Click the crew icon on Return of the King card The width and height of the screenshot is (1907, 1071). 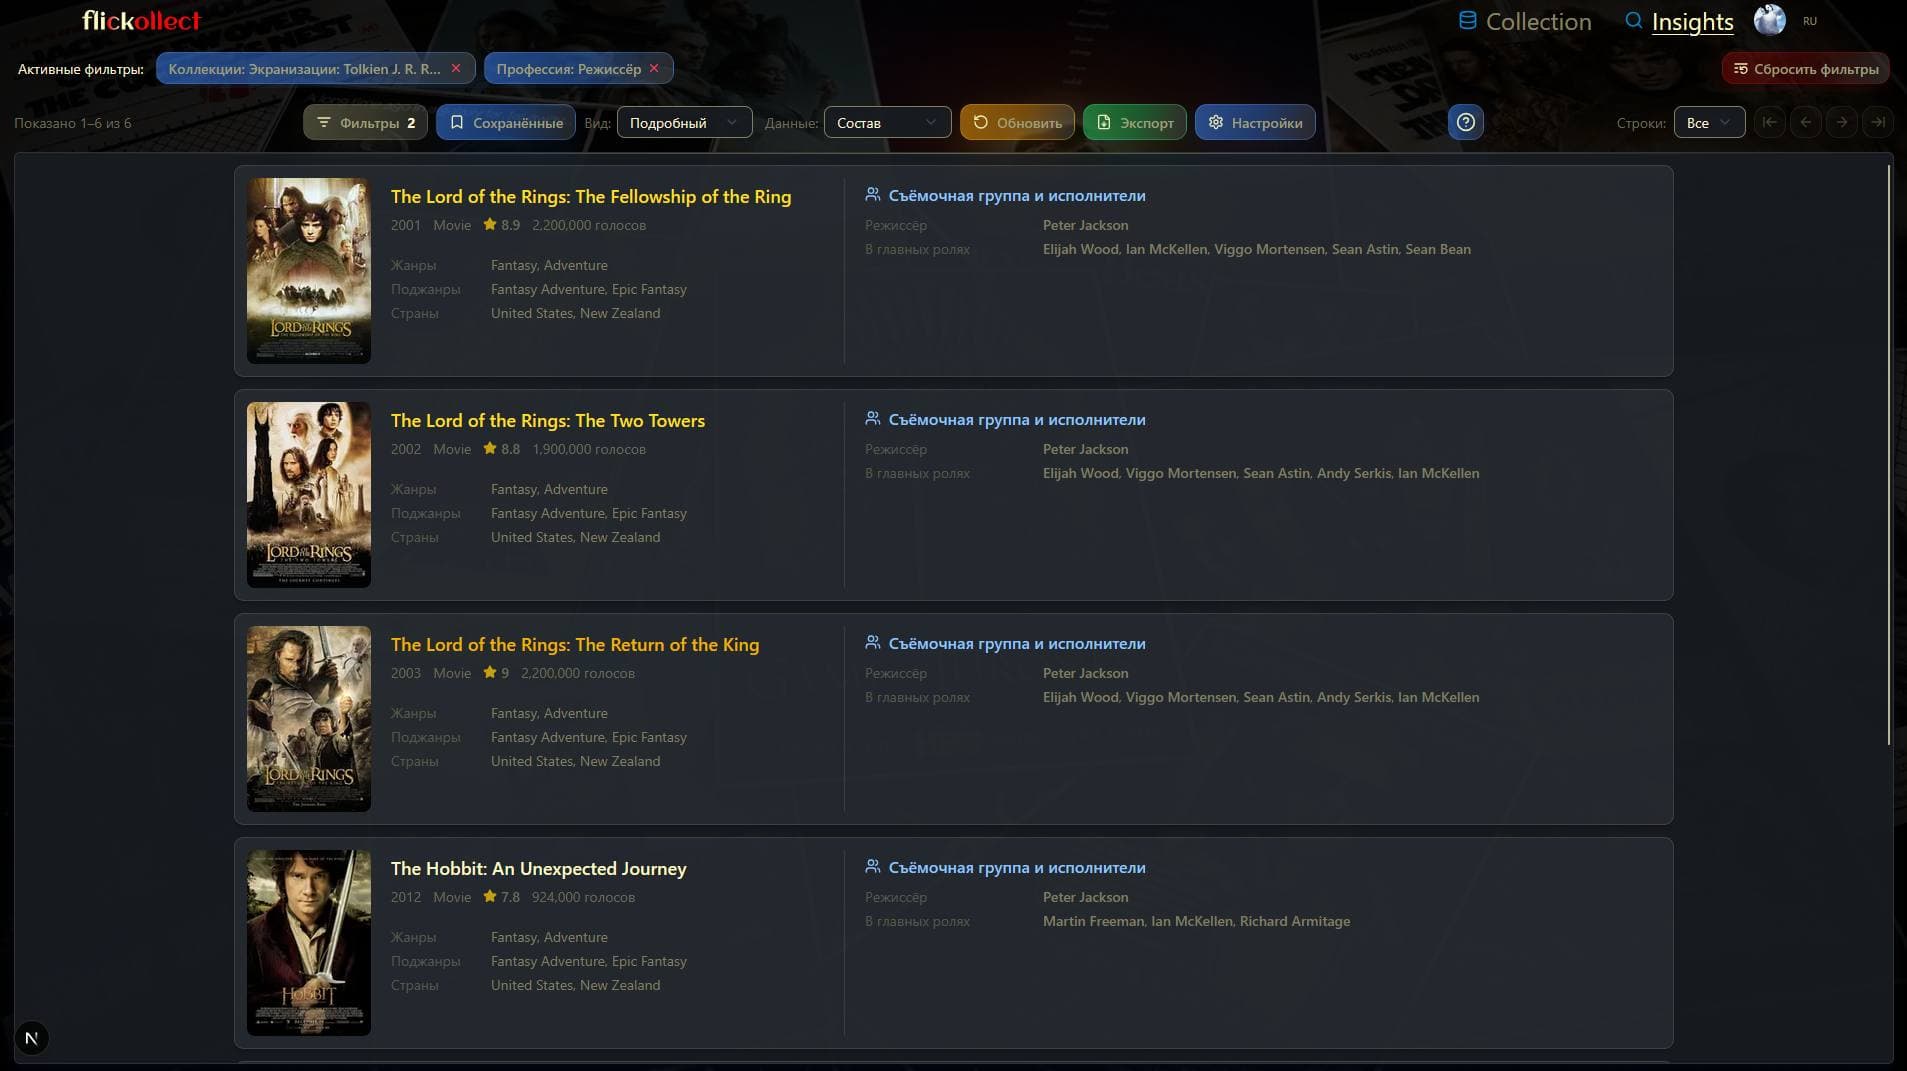[873, 643]
